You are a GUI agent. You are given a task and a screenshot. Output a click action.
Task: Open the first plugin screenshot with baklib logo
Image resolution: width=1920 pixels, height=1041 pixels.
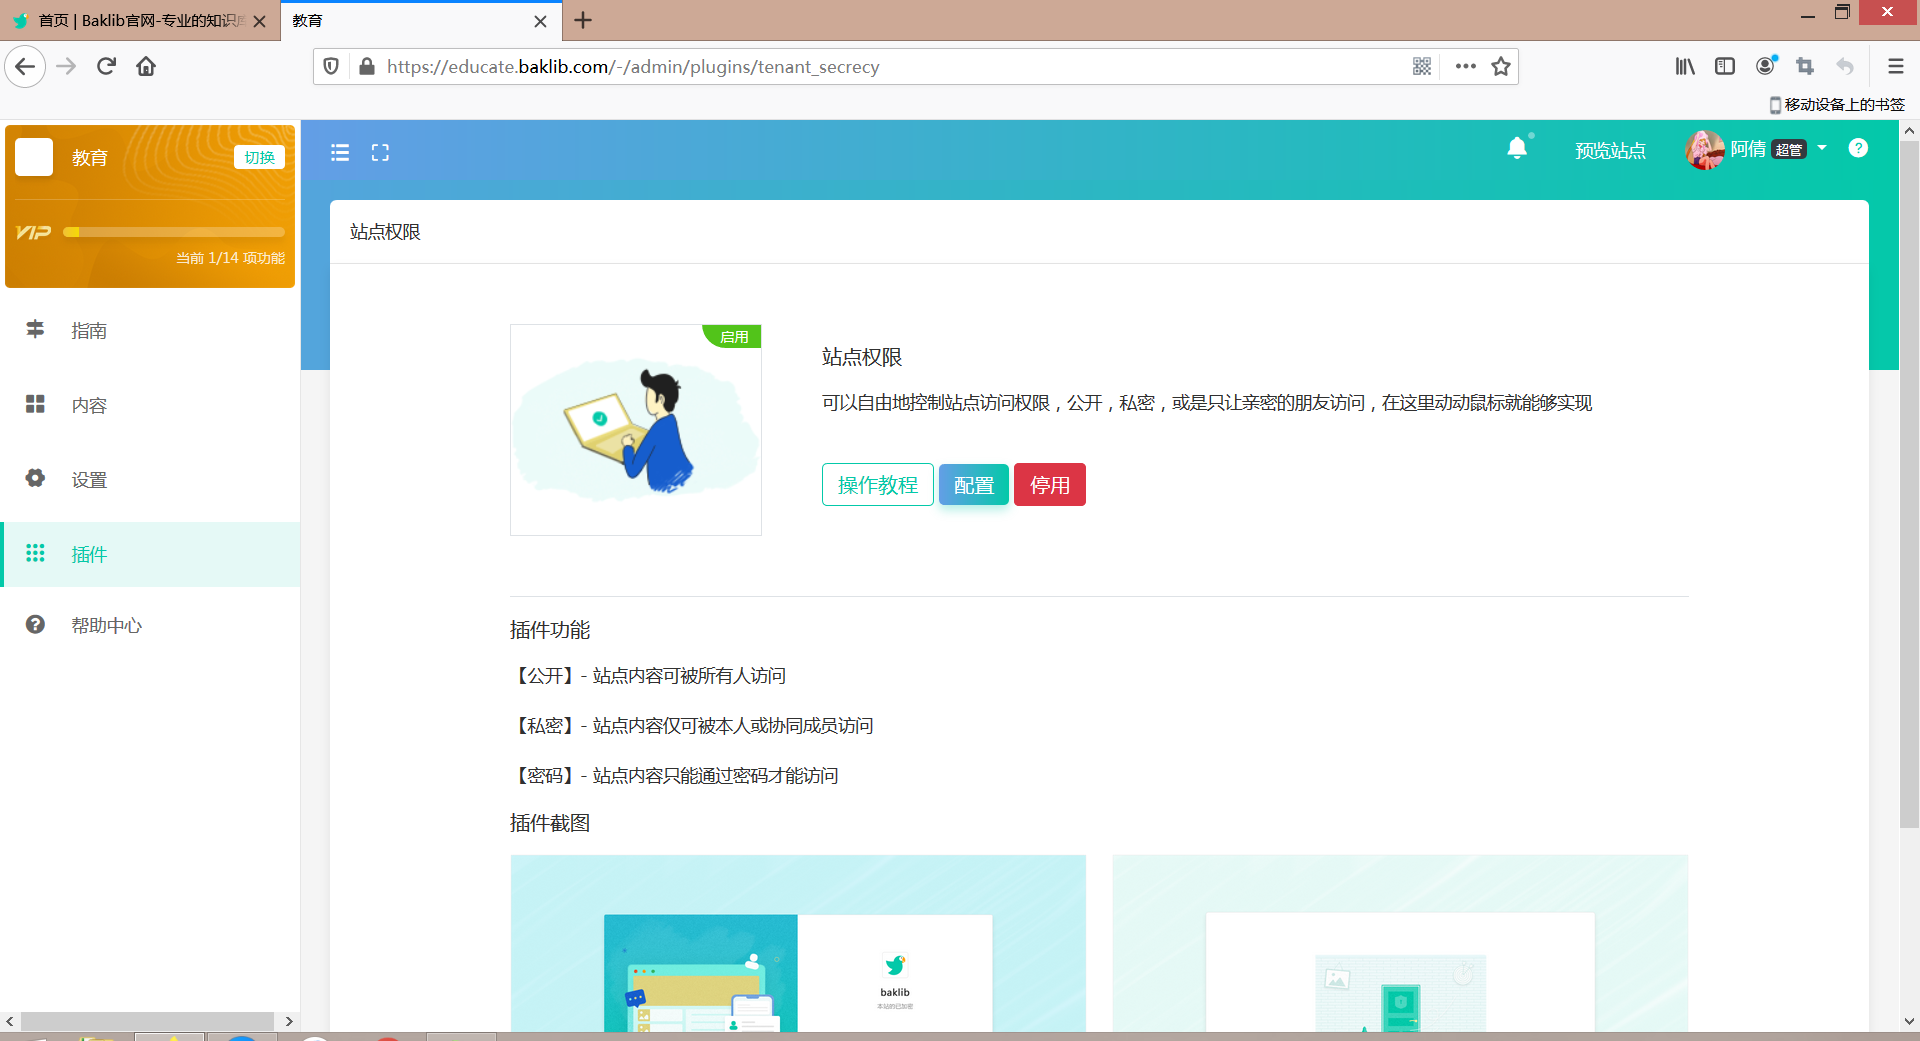point(798,943)
